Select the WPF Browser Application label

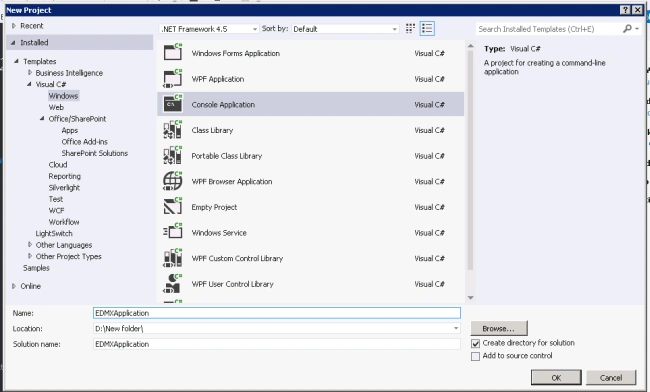pos(232,181)
